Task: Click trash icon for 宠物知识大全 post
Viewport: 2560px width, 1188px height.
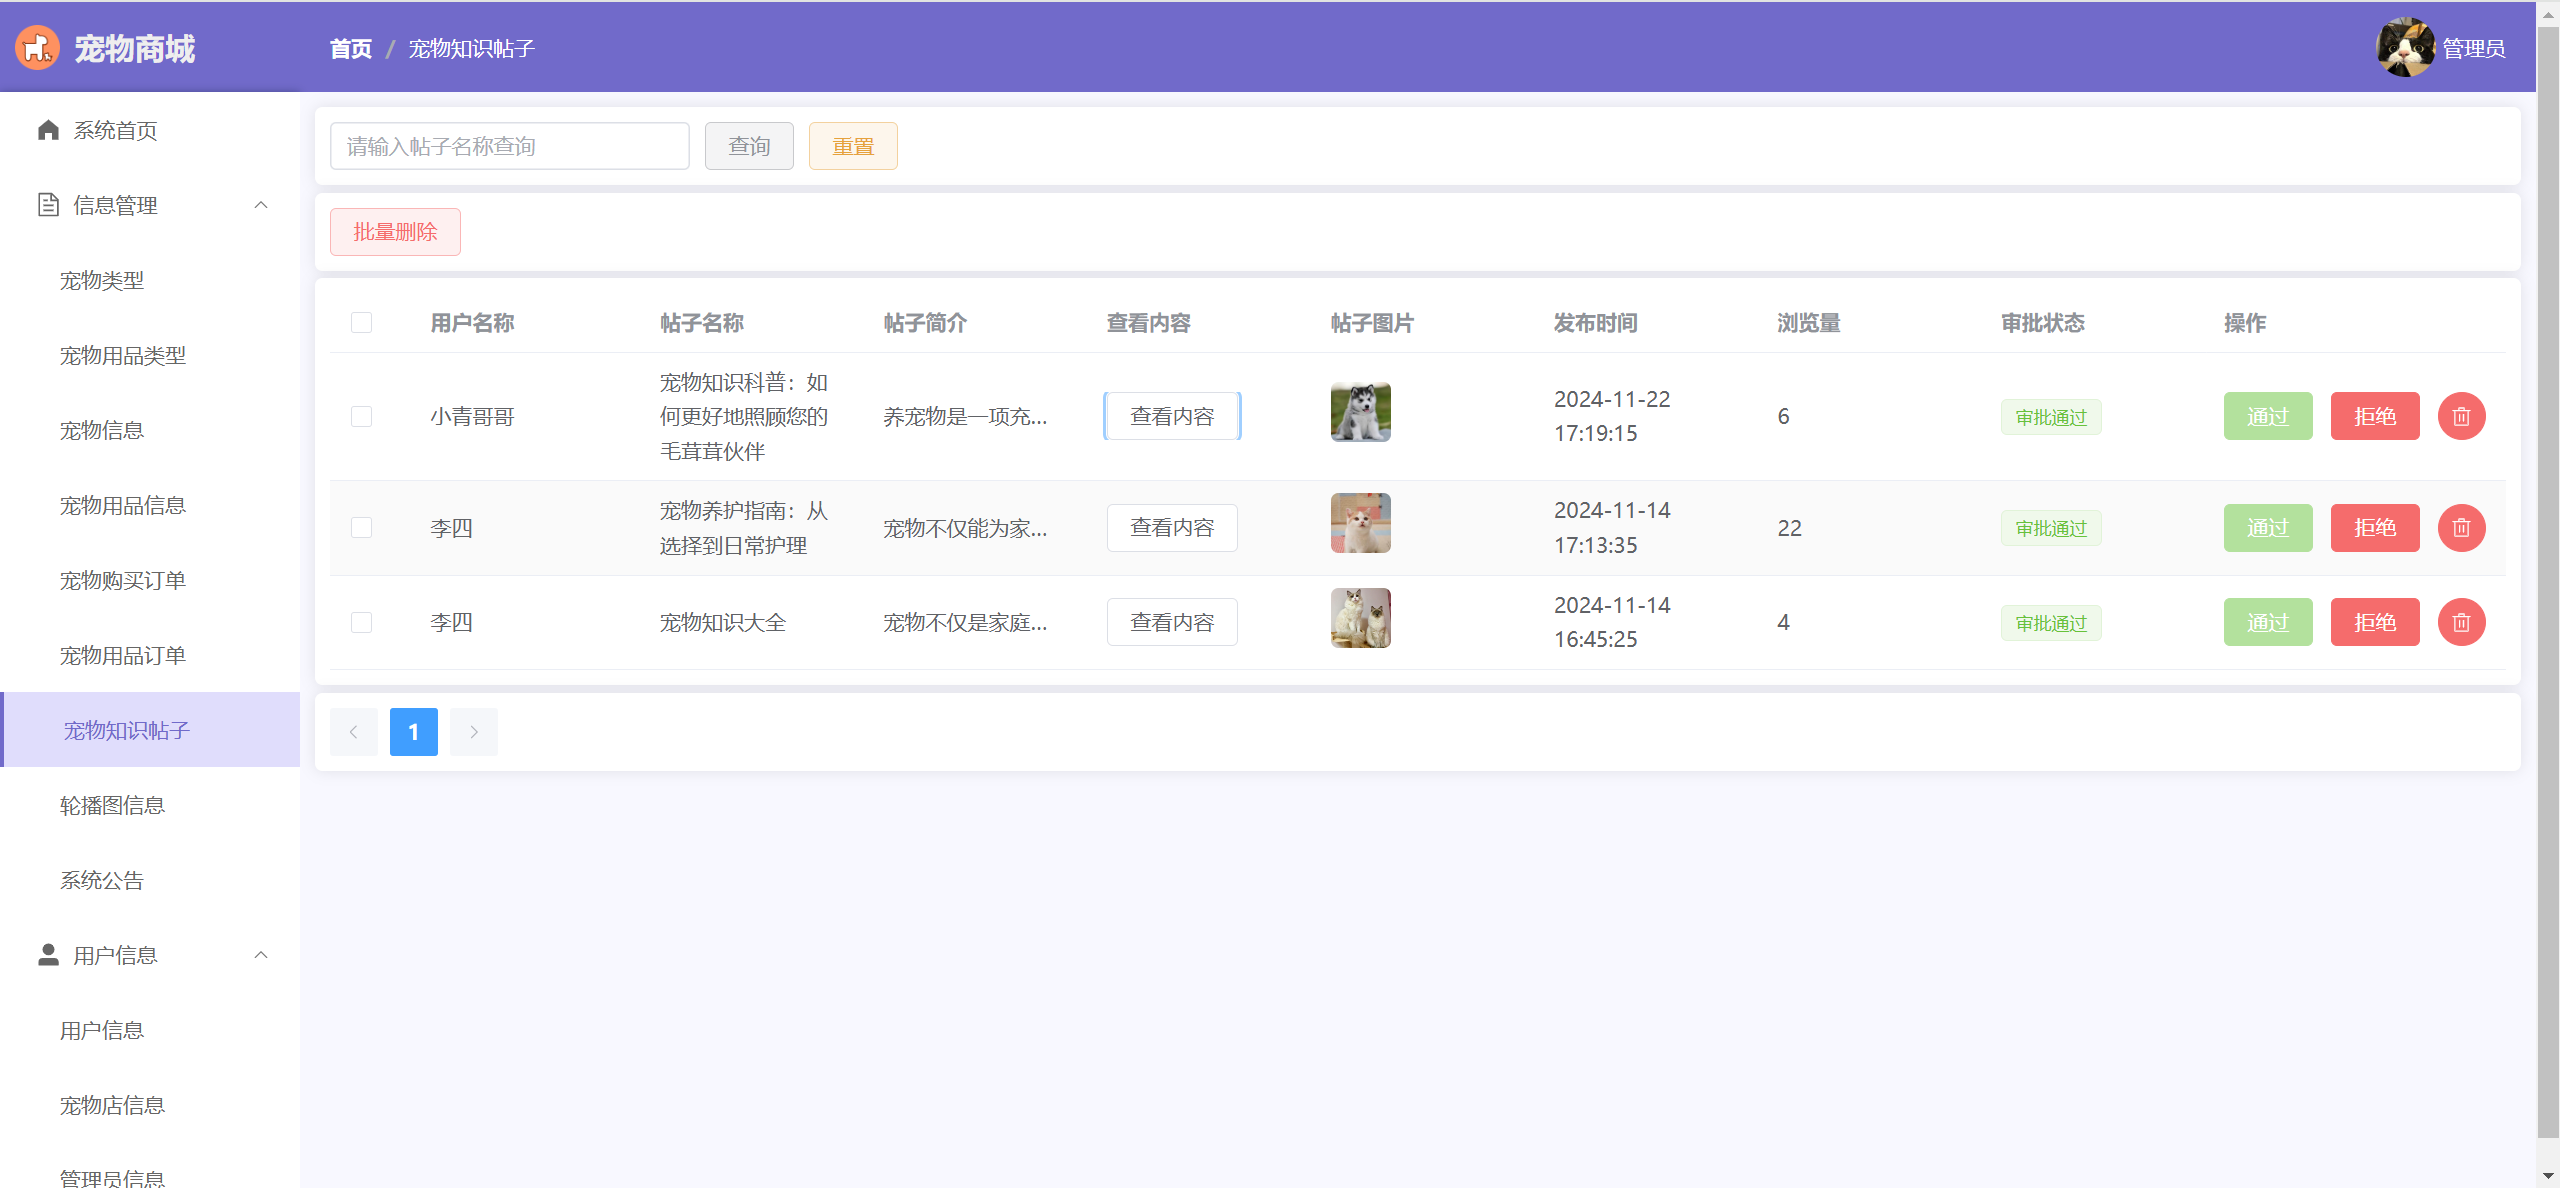Action: 2460,622
